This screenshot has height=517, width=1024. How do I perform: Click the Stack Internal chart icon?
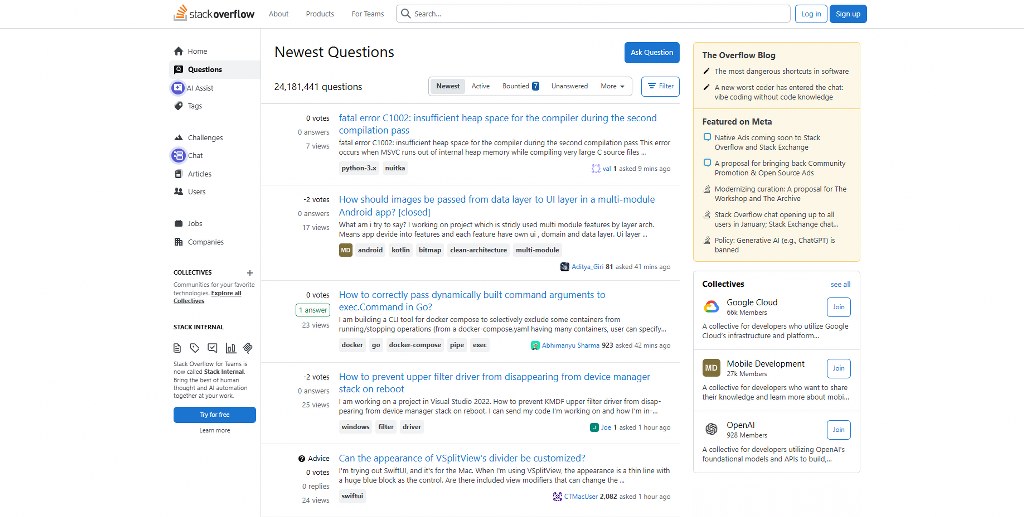[x=231, y=348]
